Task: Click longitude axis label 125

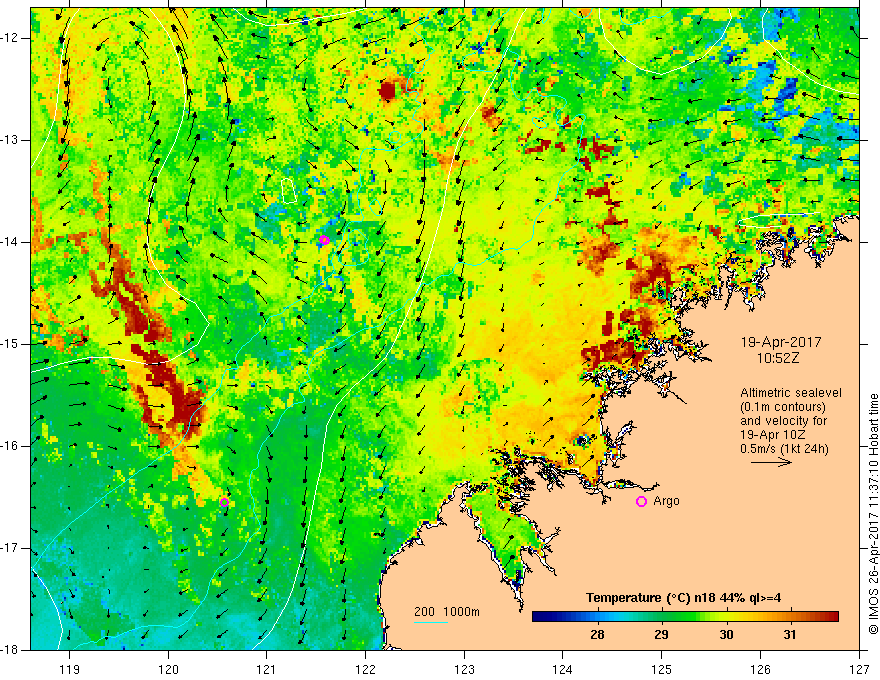Action: pyautogui.click(x=661, y=669)
